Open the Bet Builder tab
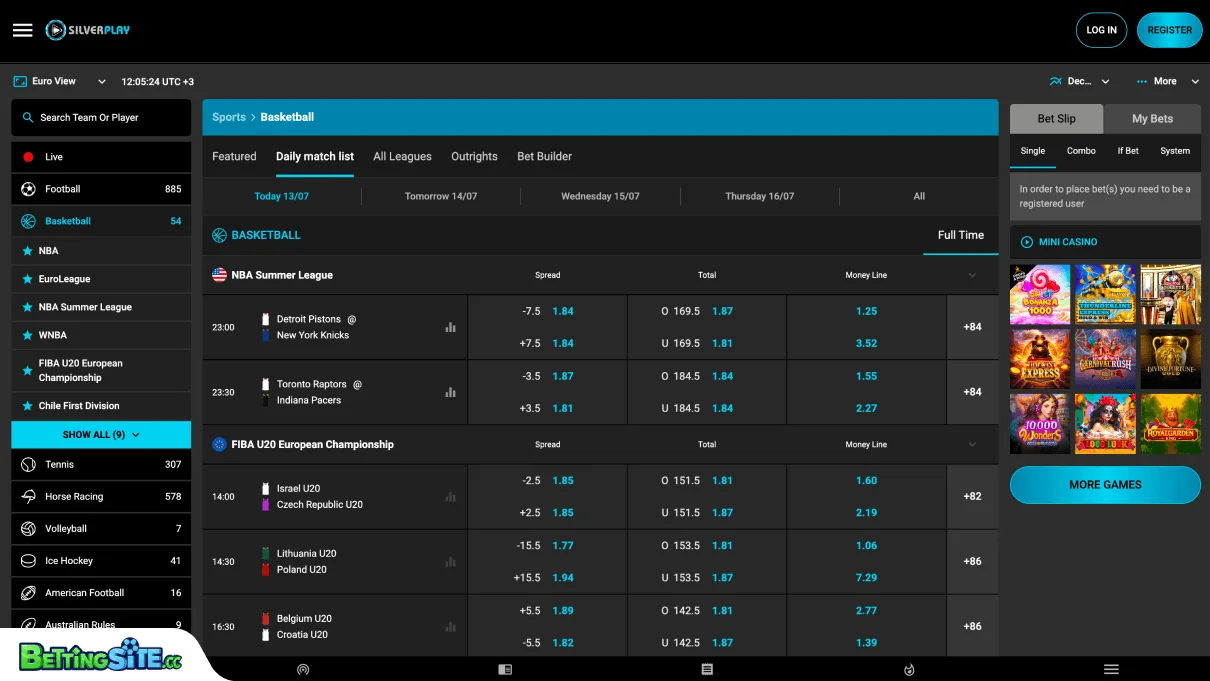The width and height of the screenshot is (1210, 681). 544,156
